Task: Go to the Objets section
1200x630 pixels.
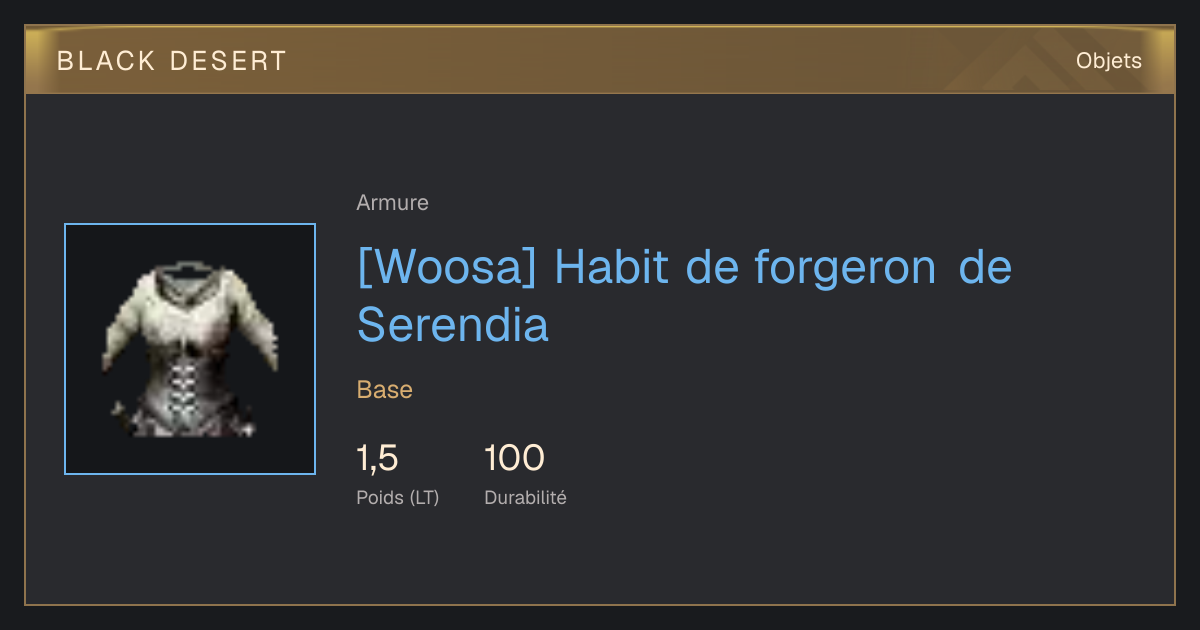Action: click(1109, 61)
